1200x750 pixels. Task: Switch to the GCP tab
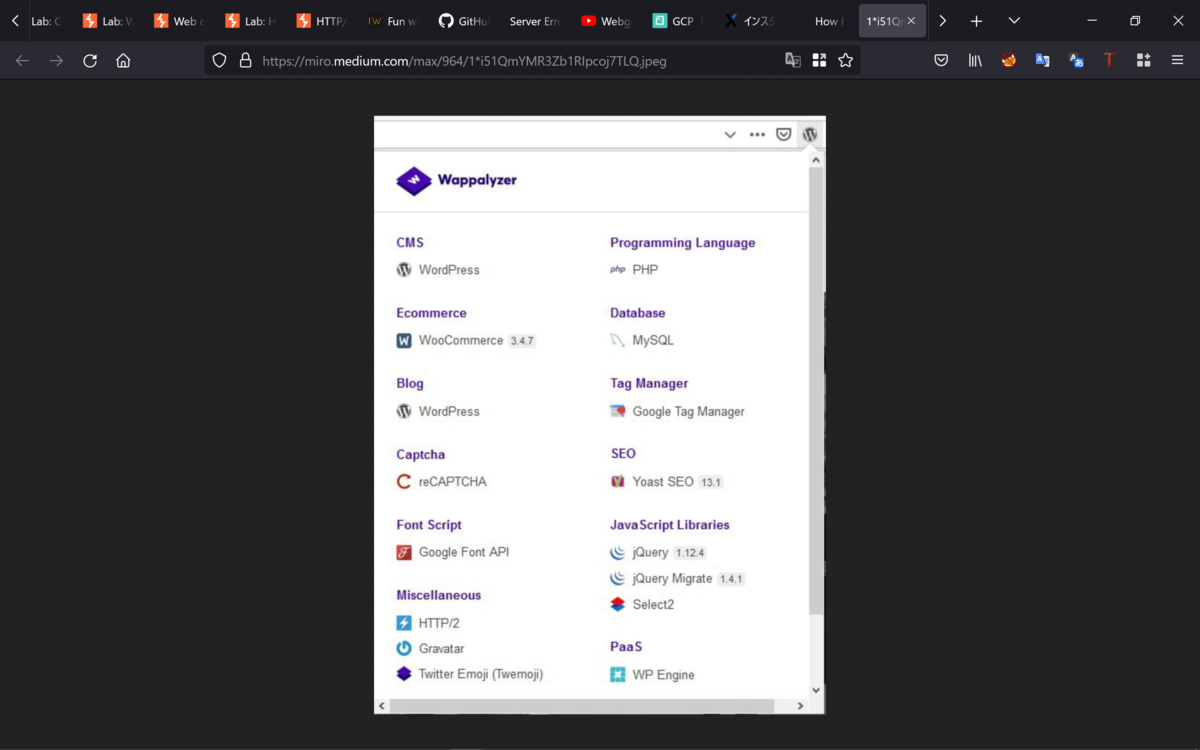[x=677, y=21]
